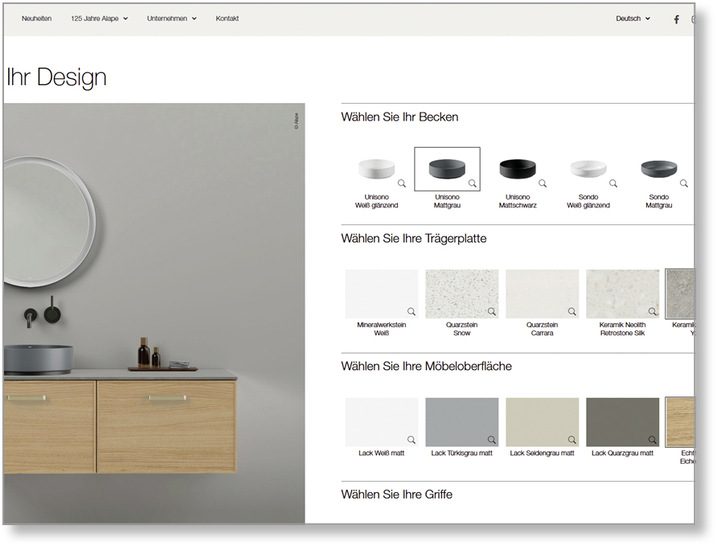
Task: Click magnifier on Sondo Weiß glänzend basin
Action: click(x=613, y=184)
